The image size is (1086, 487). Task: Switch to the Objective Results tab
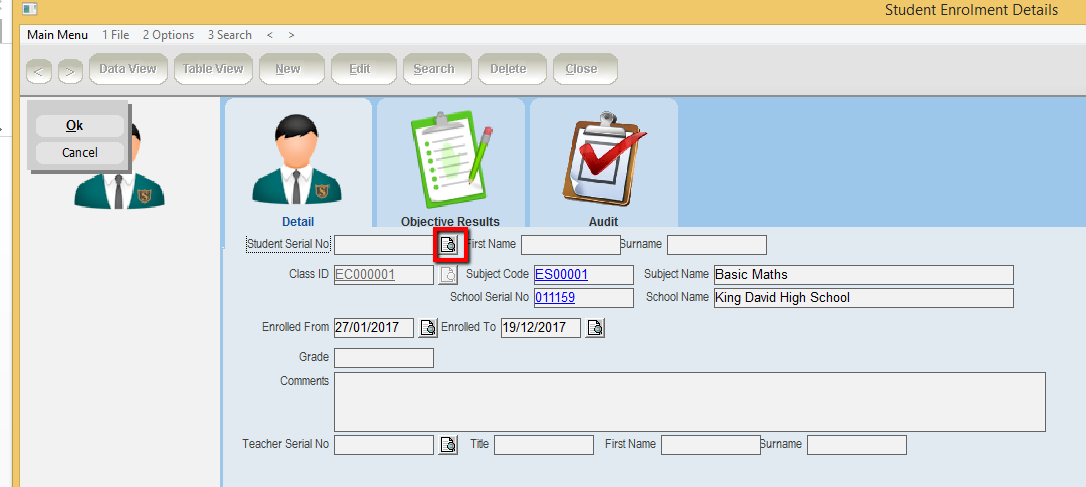point(450,163)
